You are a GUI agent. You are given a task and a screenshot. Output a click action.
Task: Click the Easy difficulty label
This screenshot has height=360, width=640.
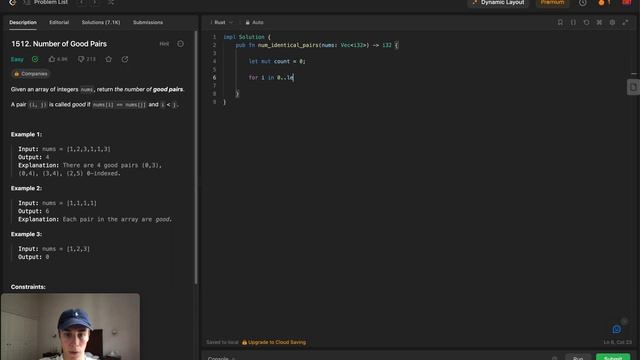click(x=17, y=60)
